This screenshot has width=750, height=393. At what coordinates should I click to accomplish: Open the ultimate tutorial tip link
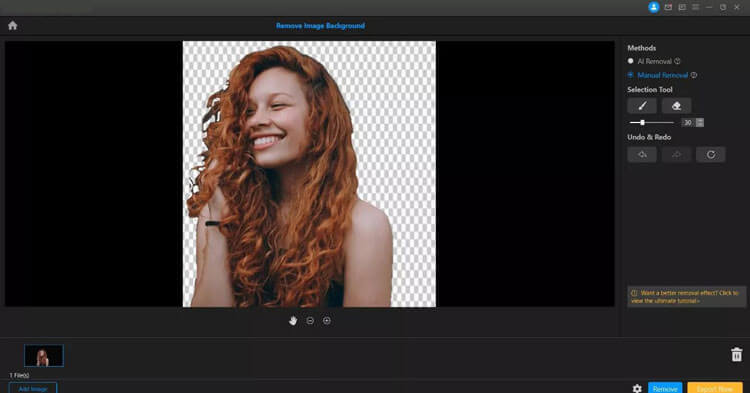click(x=686, y=297)
